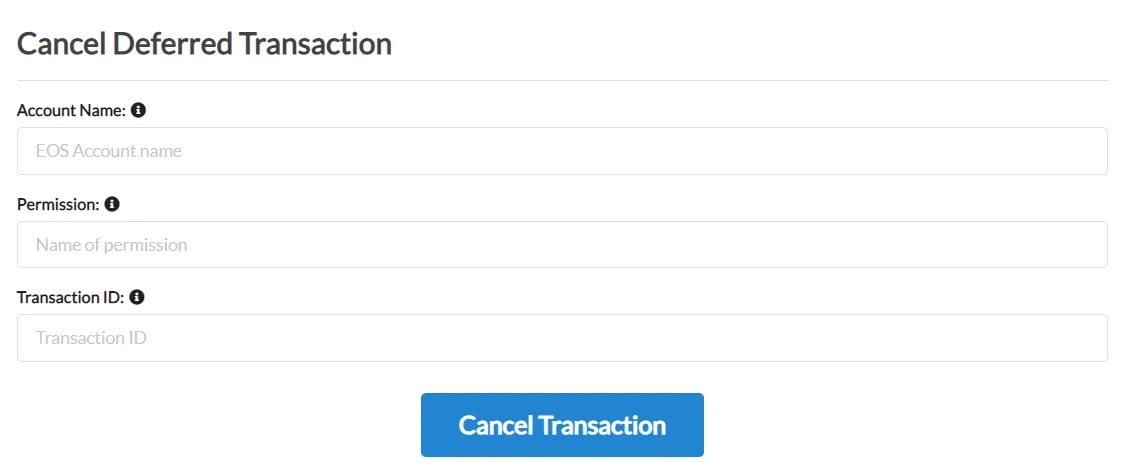
Task: Open the Permission info tooltip icon
Action: (x=112, y=204)
